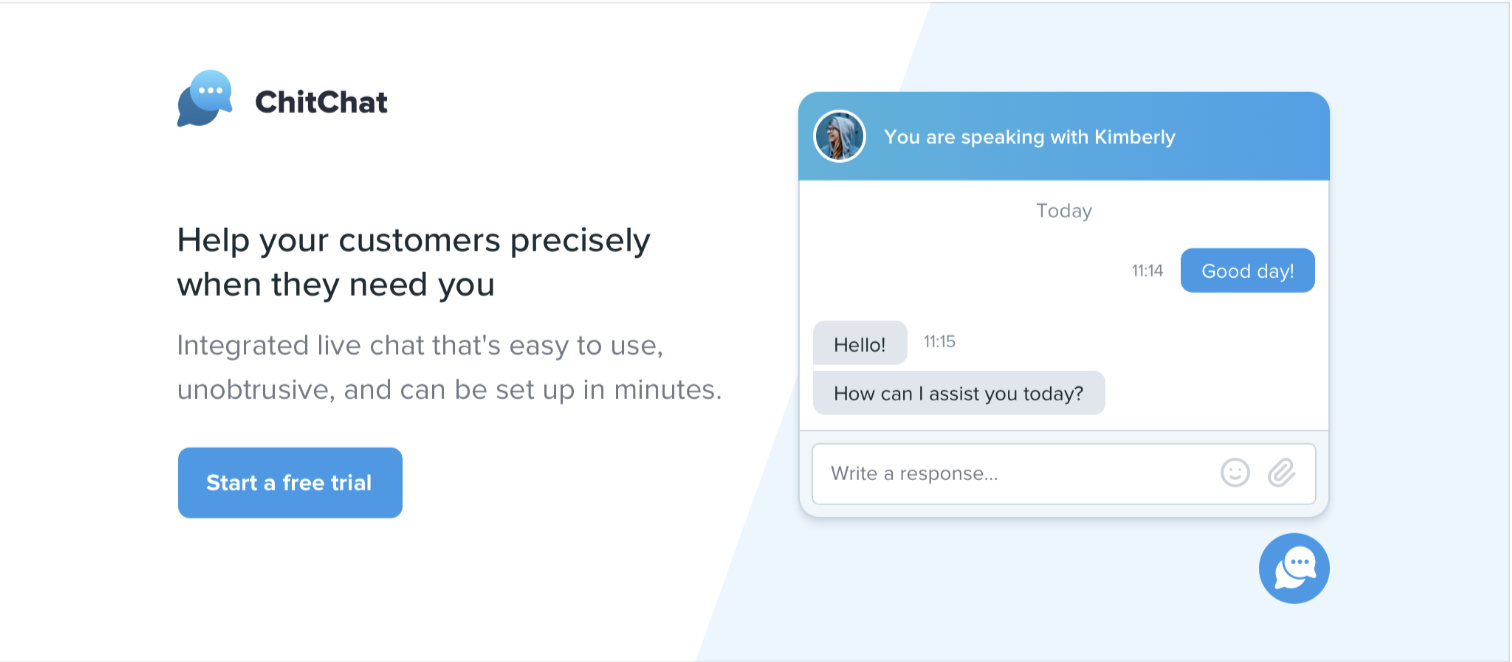Click Kimberly's avatar photo

tap(839, 136)
